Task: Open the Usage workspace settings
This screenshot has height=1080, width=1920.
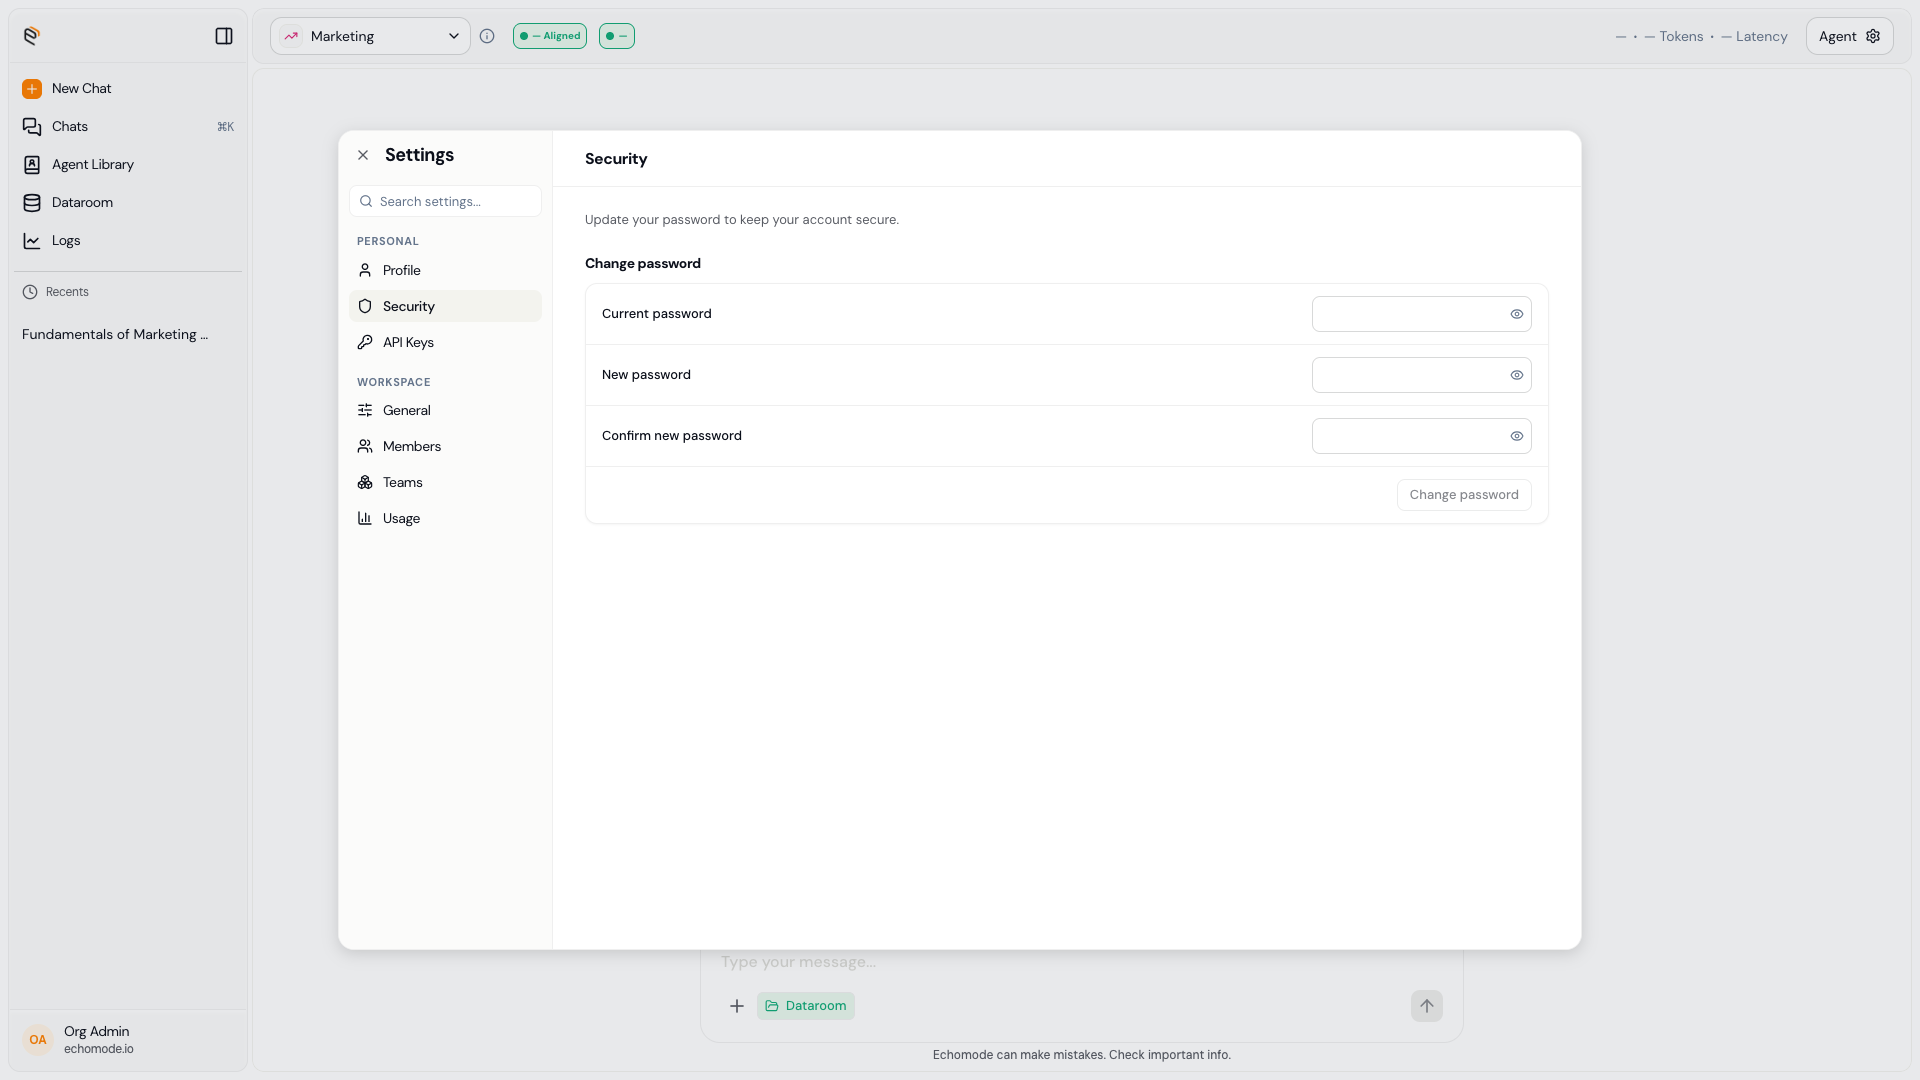Action: point(445,518)
